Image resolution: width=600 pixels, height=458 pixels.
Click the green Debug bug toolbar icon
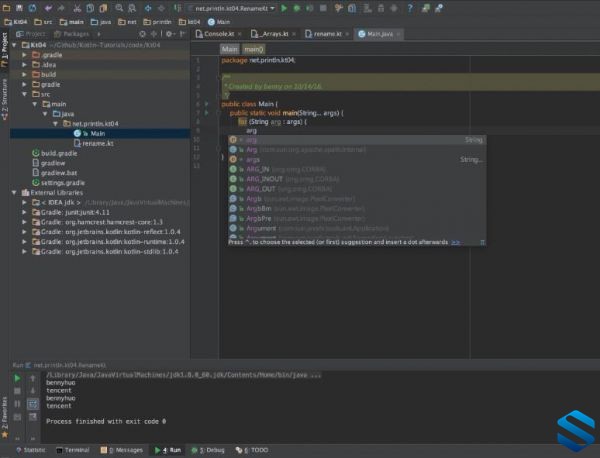pos(297,8)
